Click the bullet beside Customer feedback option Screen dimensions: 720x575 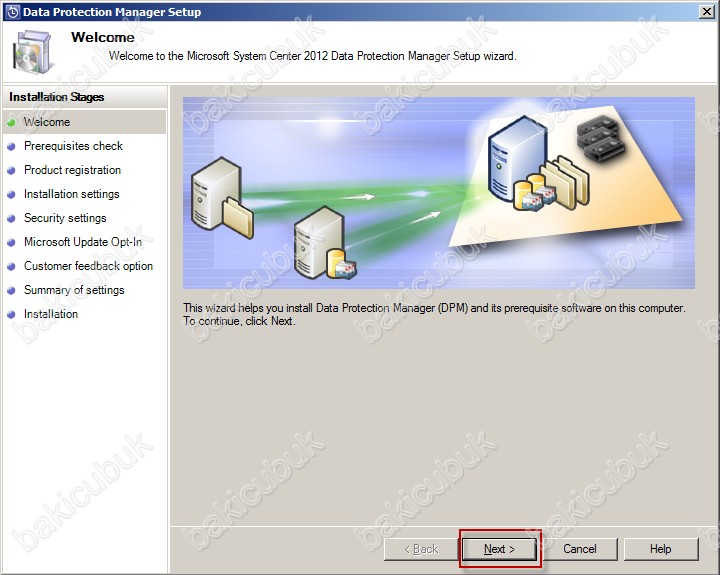click(11, 267)
